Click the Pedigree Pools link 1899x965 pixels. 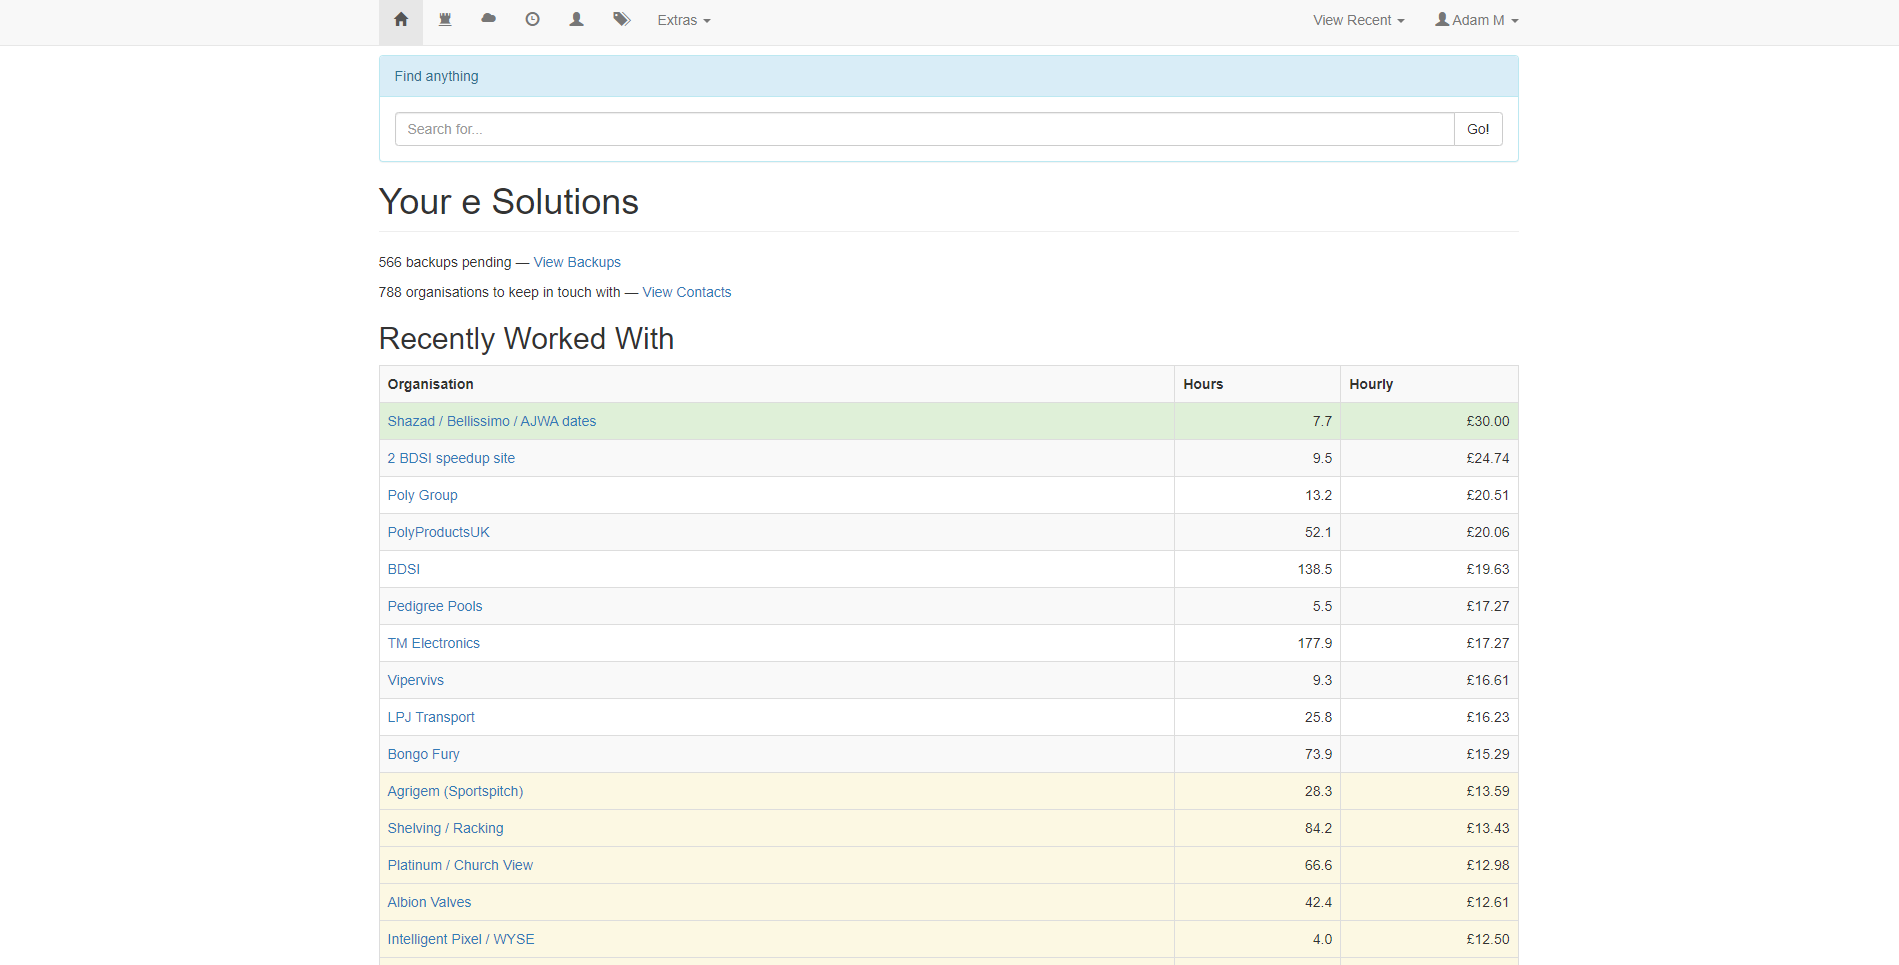point(434,607)
